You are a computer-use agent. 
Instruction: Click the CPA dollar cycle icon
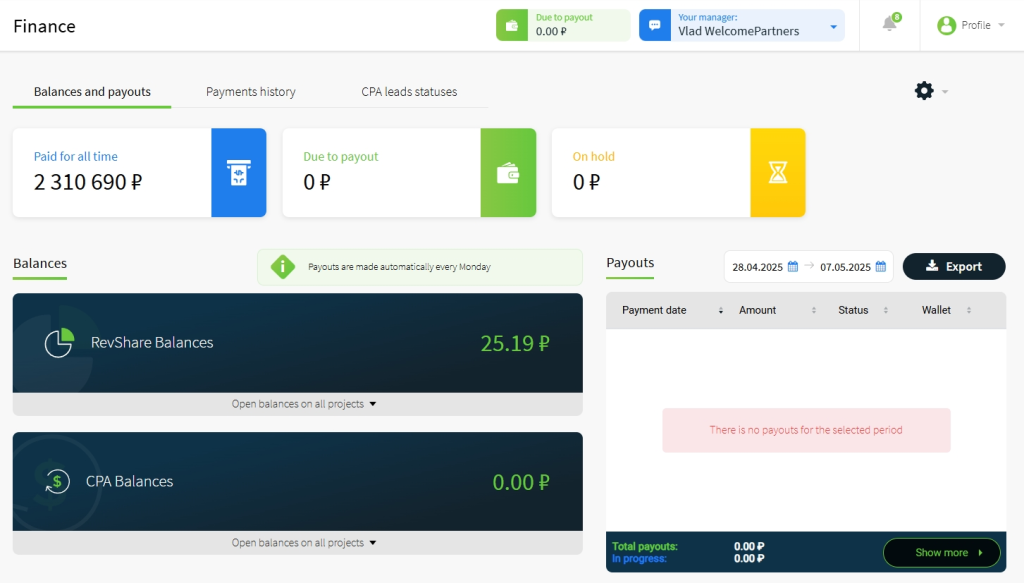point(57,482)
